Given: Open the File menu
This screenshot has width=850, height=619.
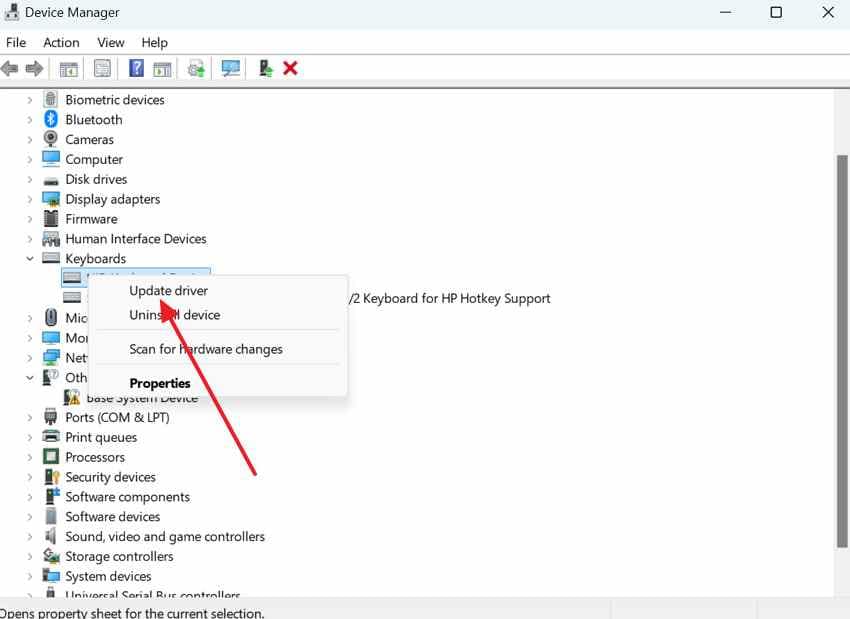Looking at the screenshot, I should [x=16, y=42].
